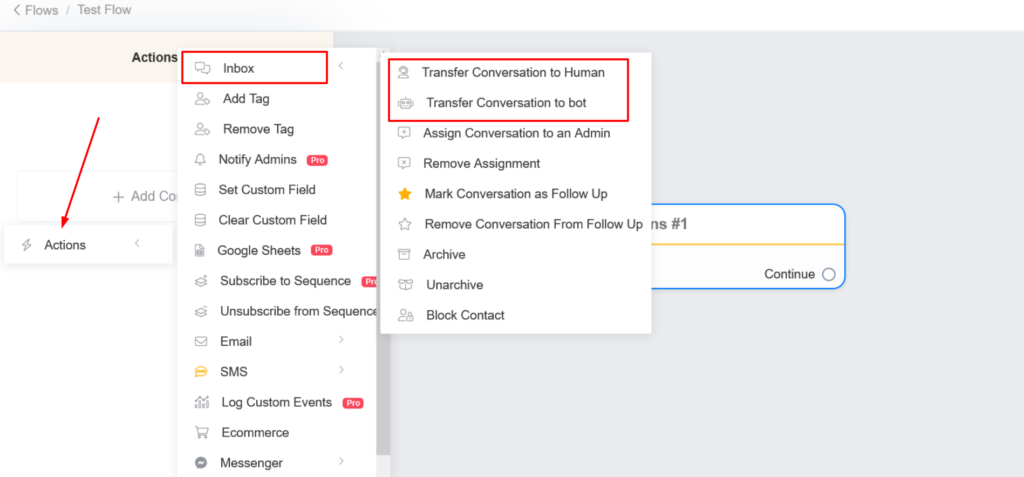The width and height of the screenshot is (1024, 477).
Task: Select Transfer Conversation to Human
Action: [x=512, y=72]
